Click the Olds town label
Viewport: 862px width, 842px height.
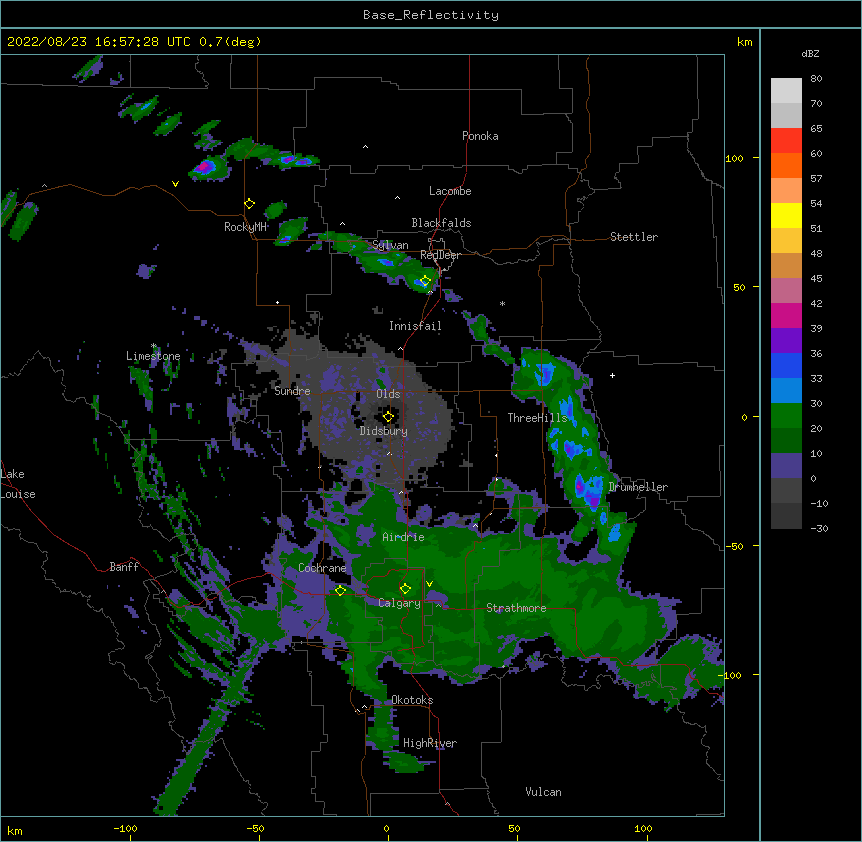(x=388, y=394)
